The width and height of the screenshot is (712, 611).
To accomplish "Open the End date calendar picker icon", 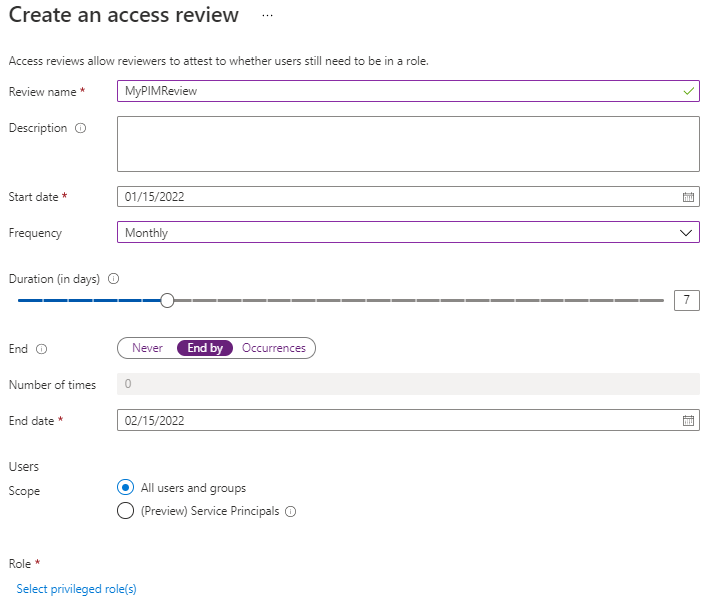I will [688, 421].
